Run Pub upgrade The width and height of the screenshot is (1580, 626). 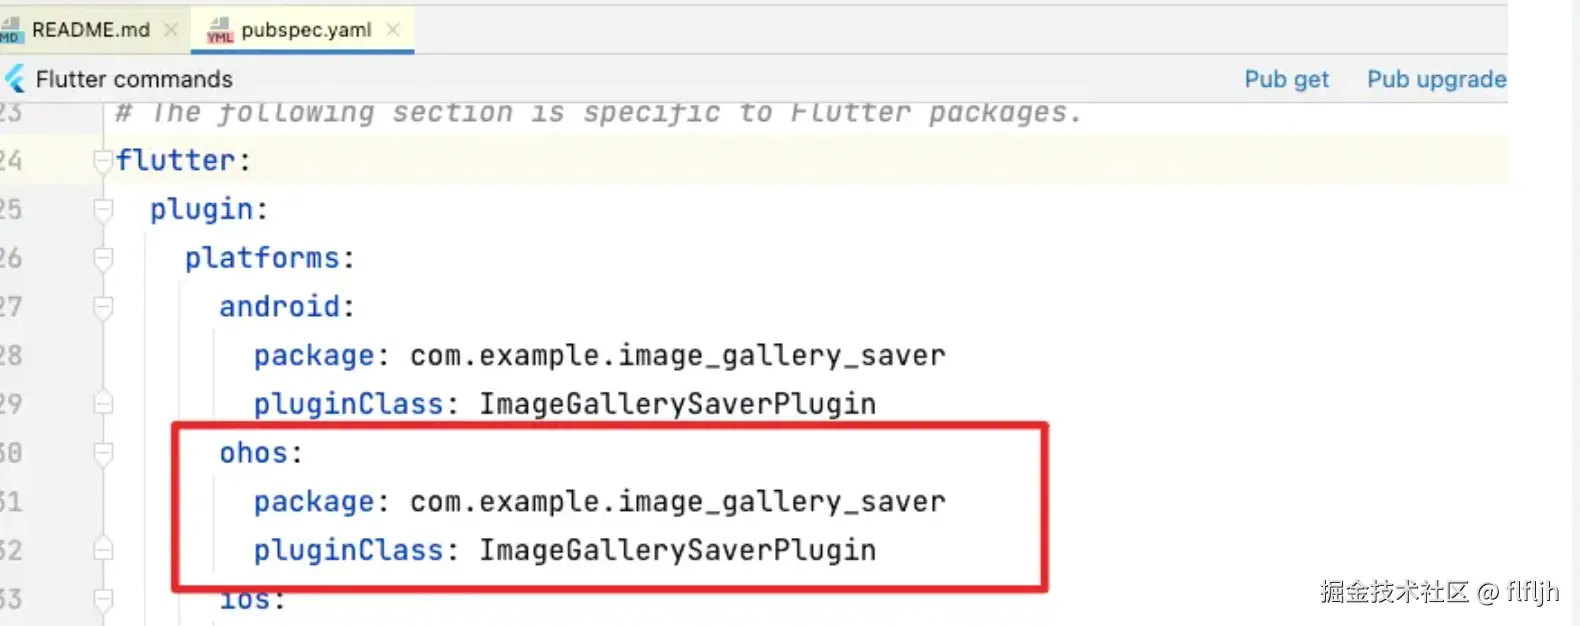point(1436,80)
